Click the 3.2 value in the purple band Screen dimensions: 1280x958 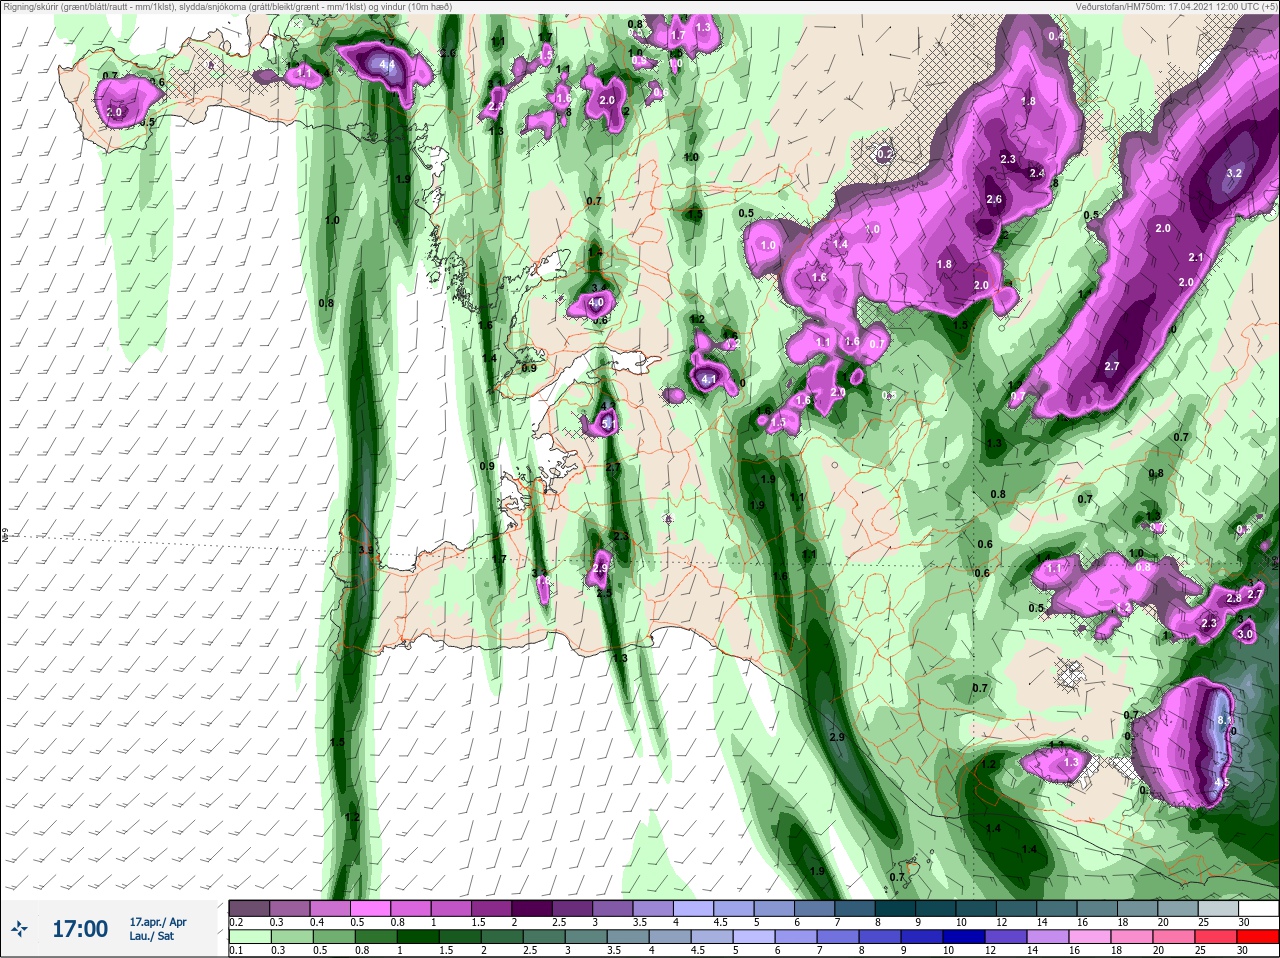[x=1234, y=173]
